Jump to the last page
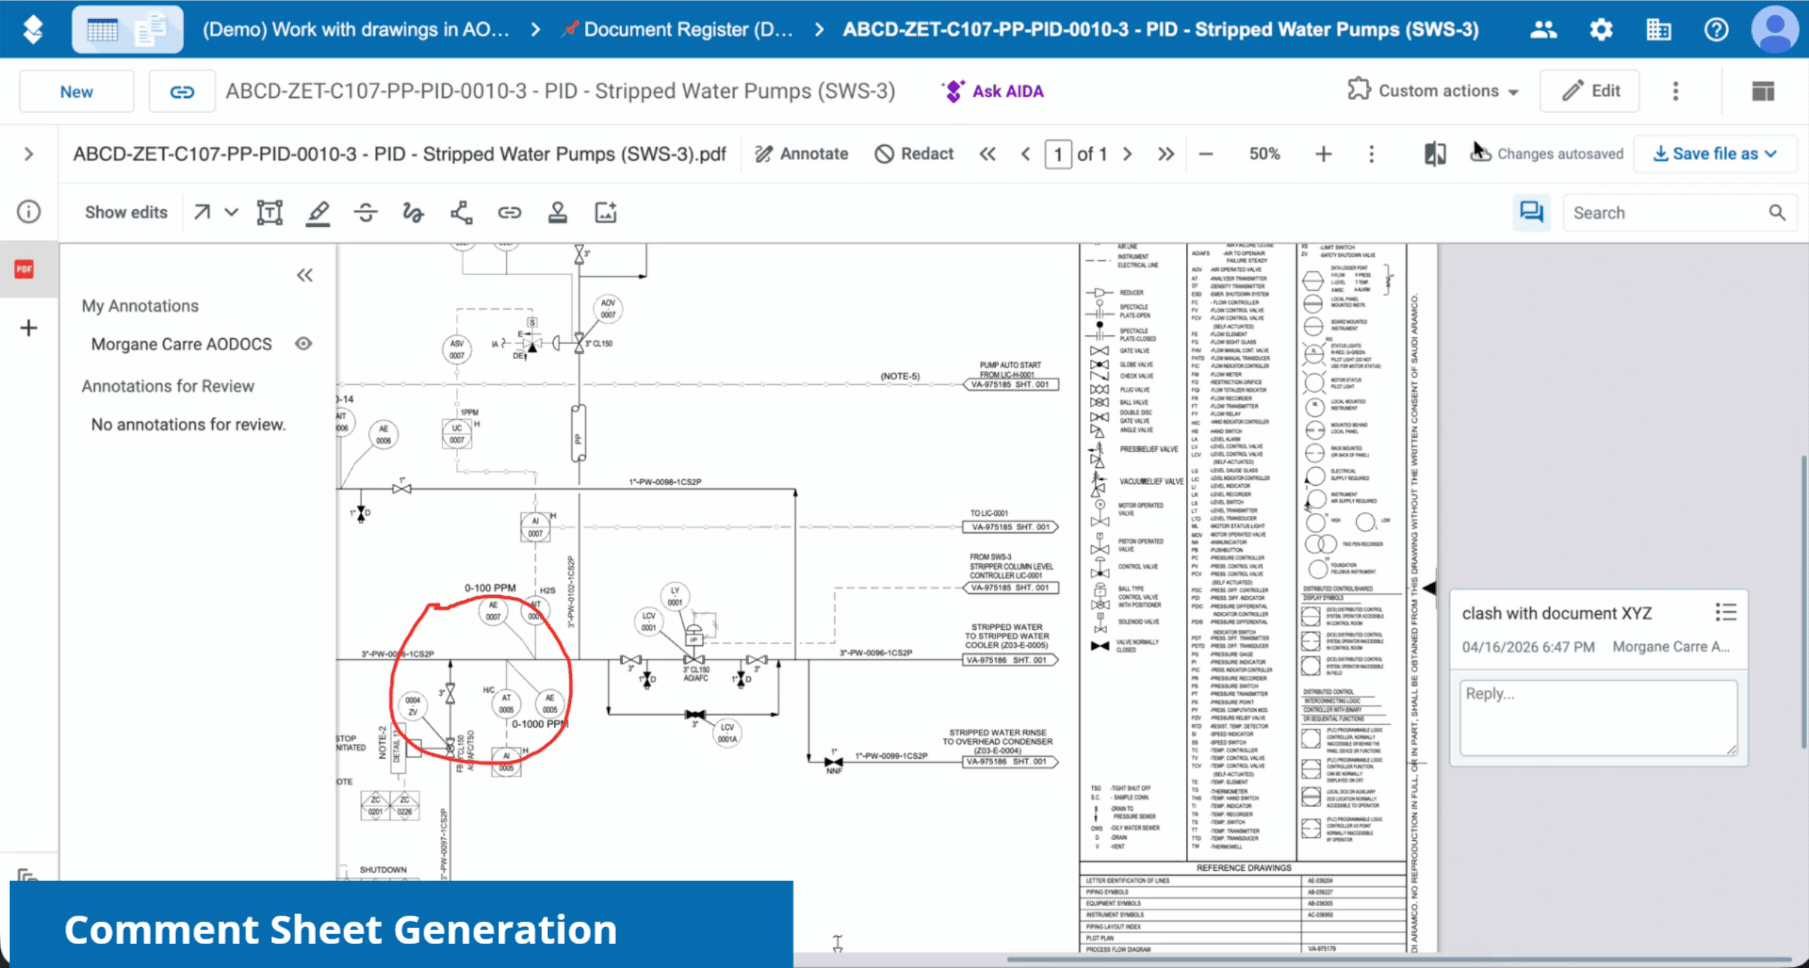 1166,154
